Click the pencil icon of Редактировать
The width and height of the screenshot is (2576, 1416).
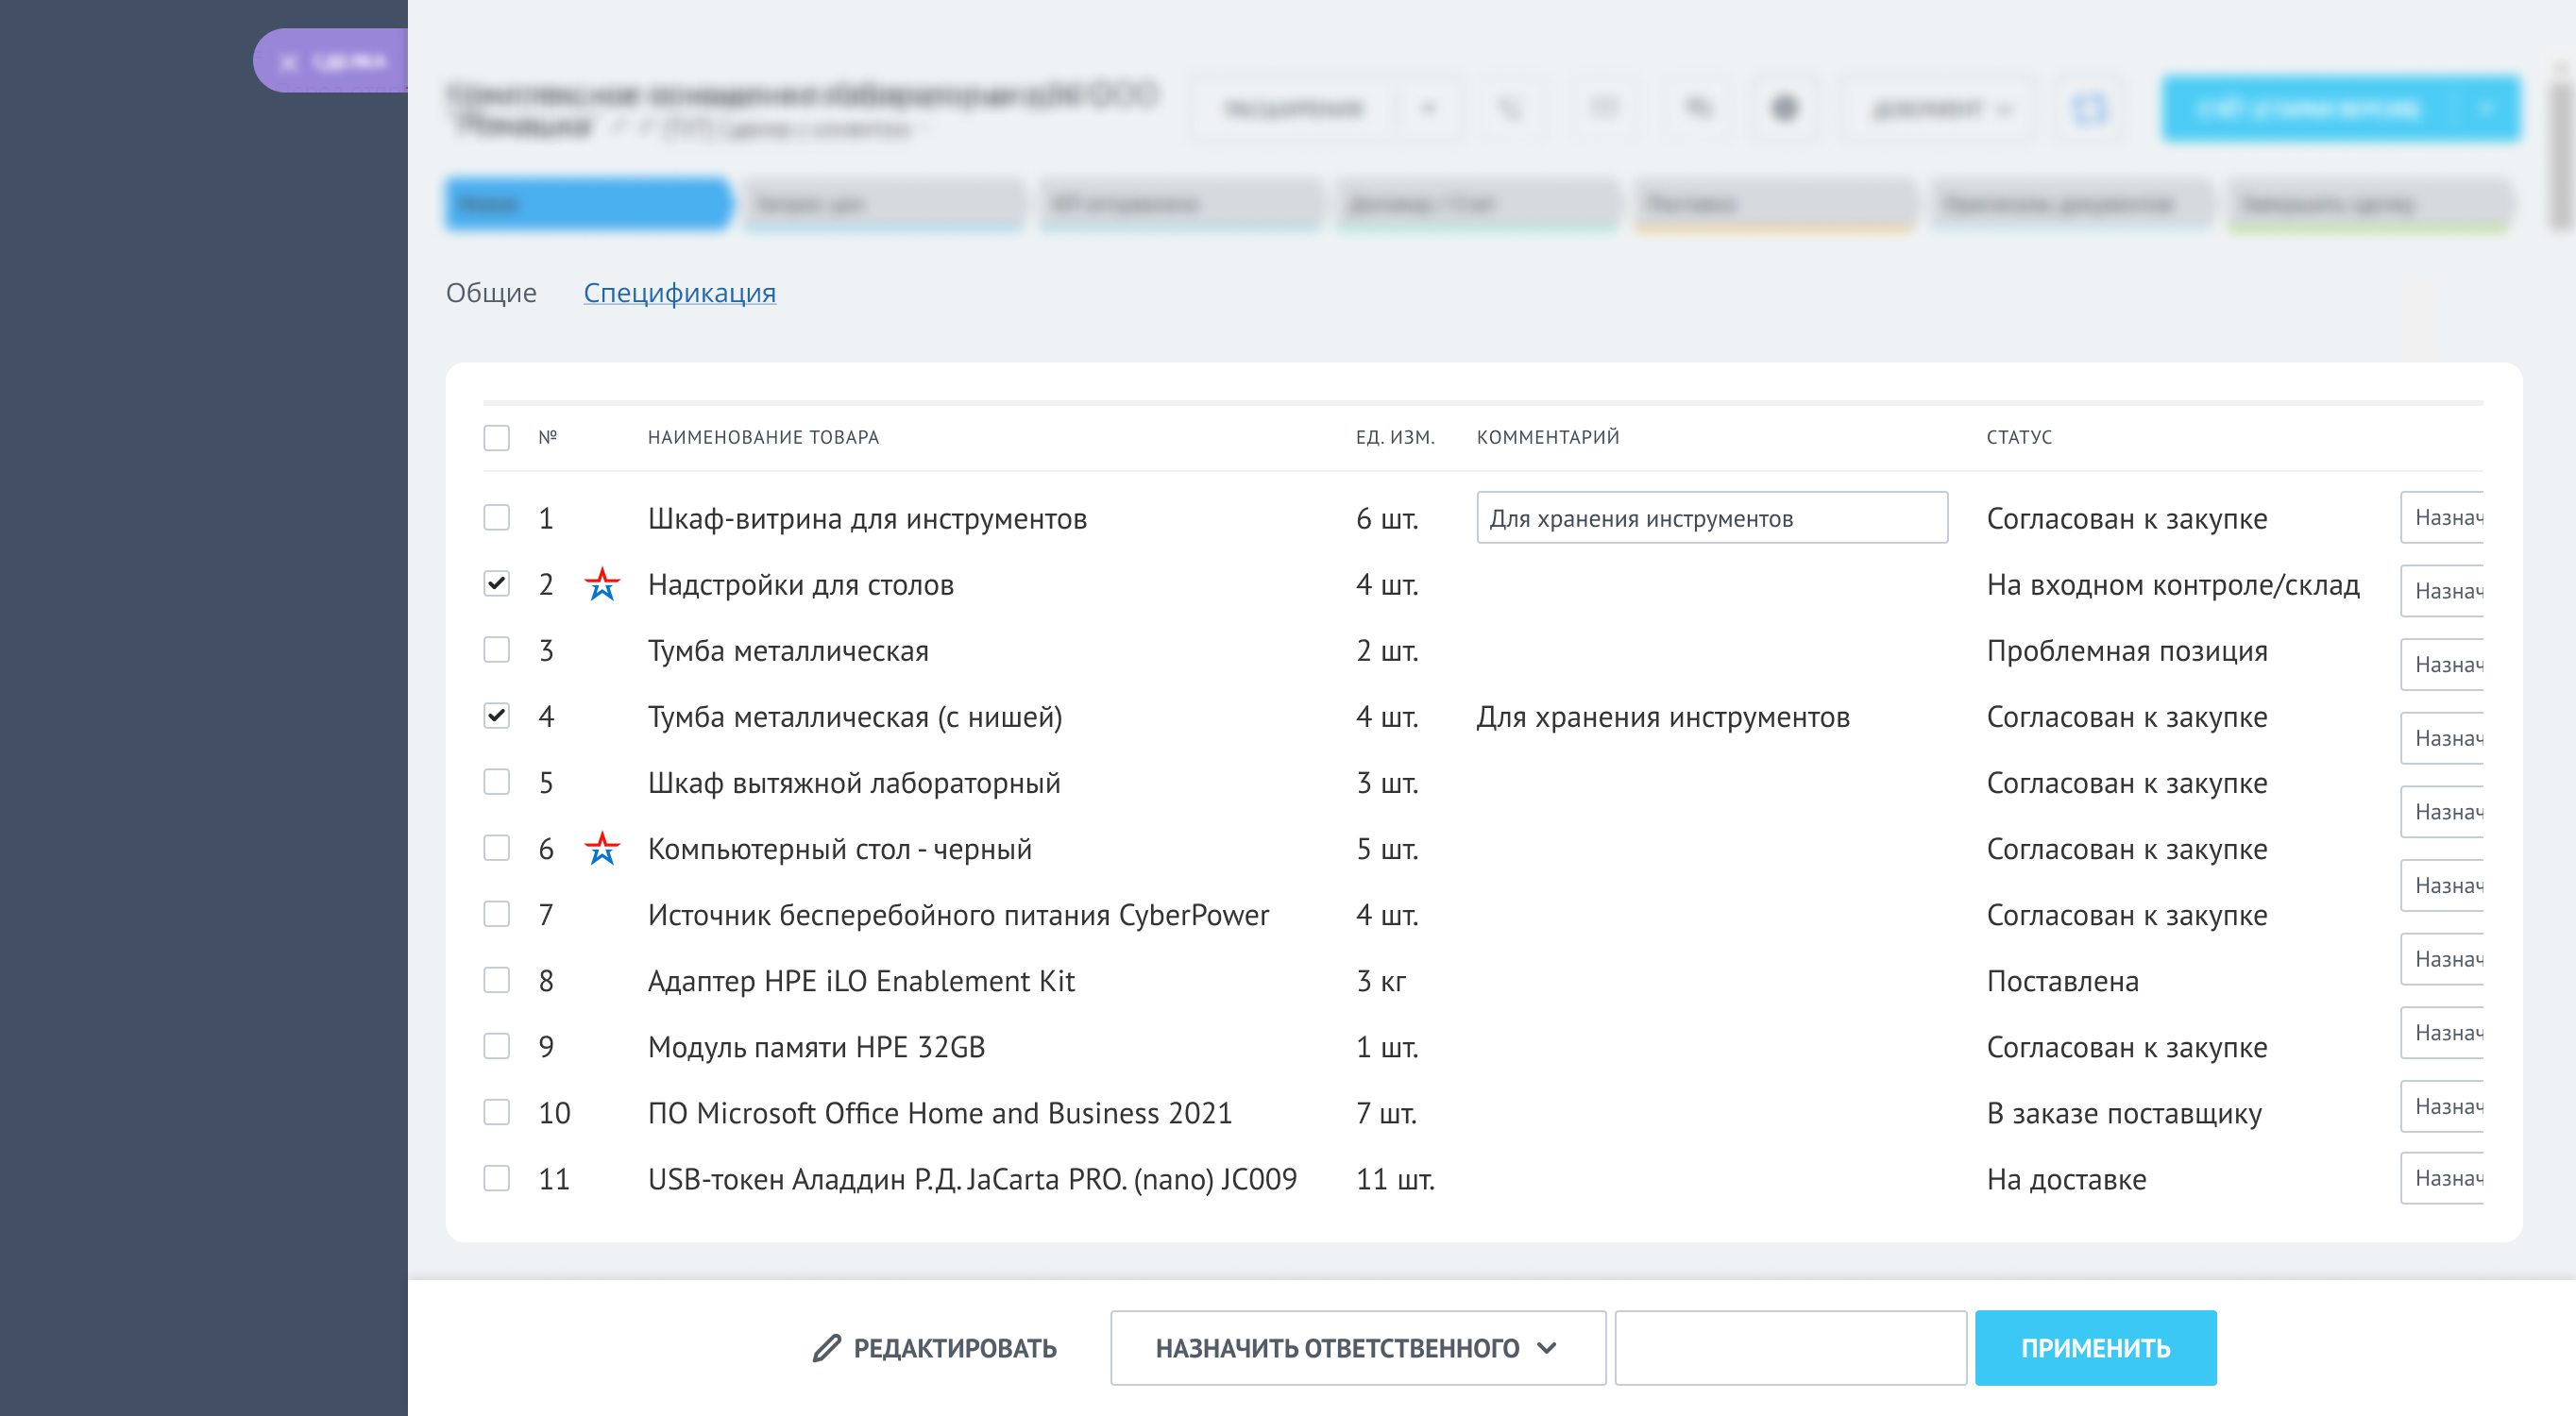point(826,1347)
